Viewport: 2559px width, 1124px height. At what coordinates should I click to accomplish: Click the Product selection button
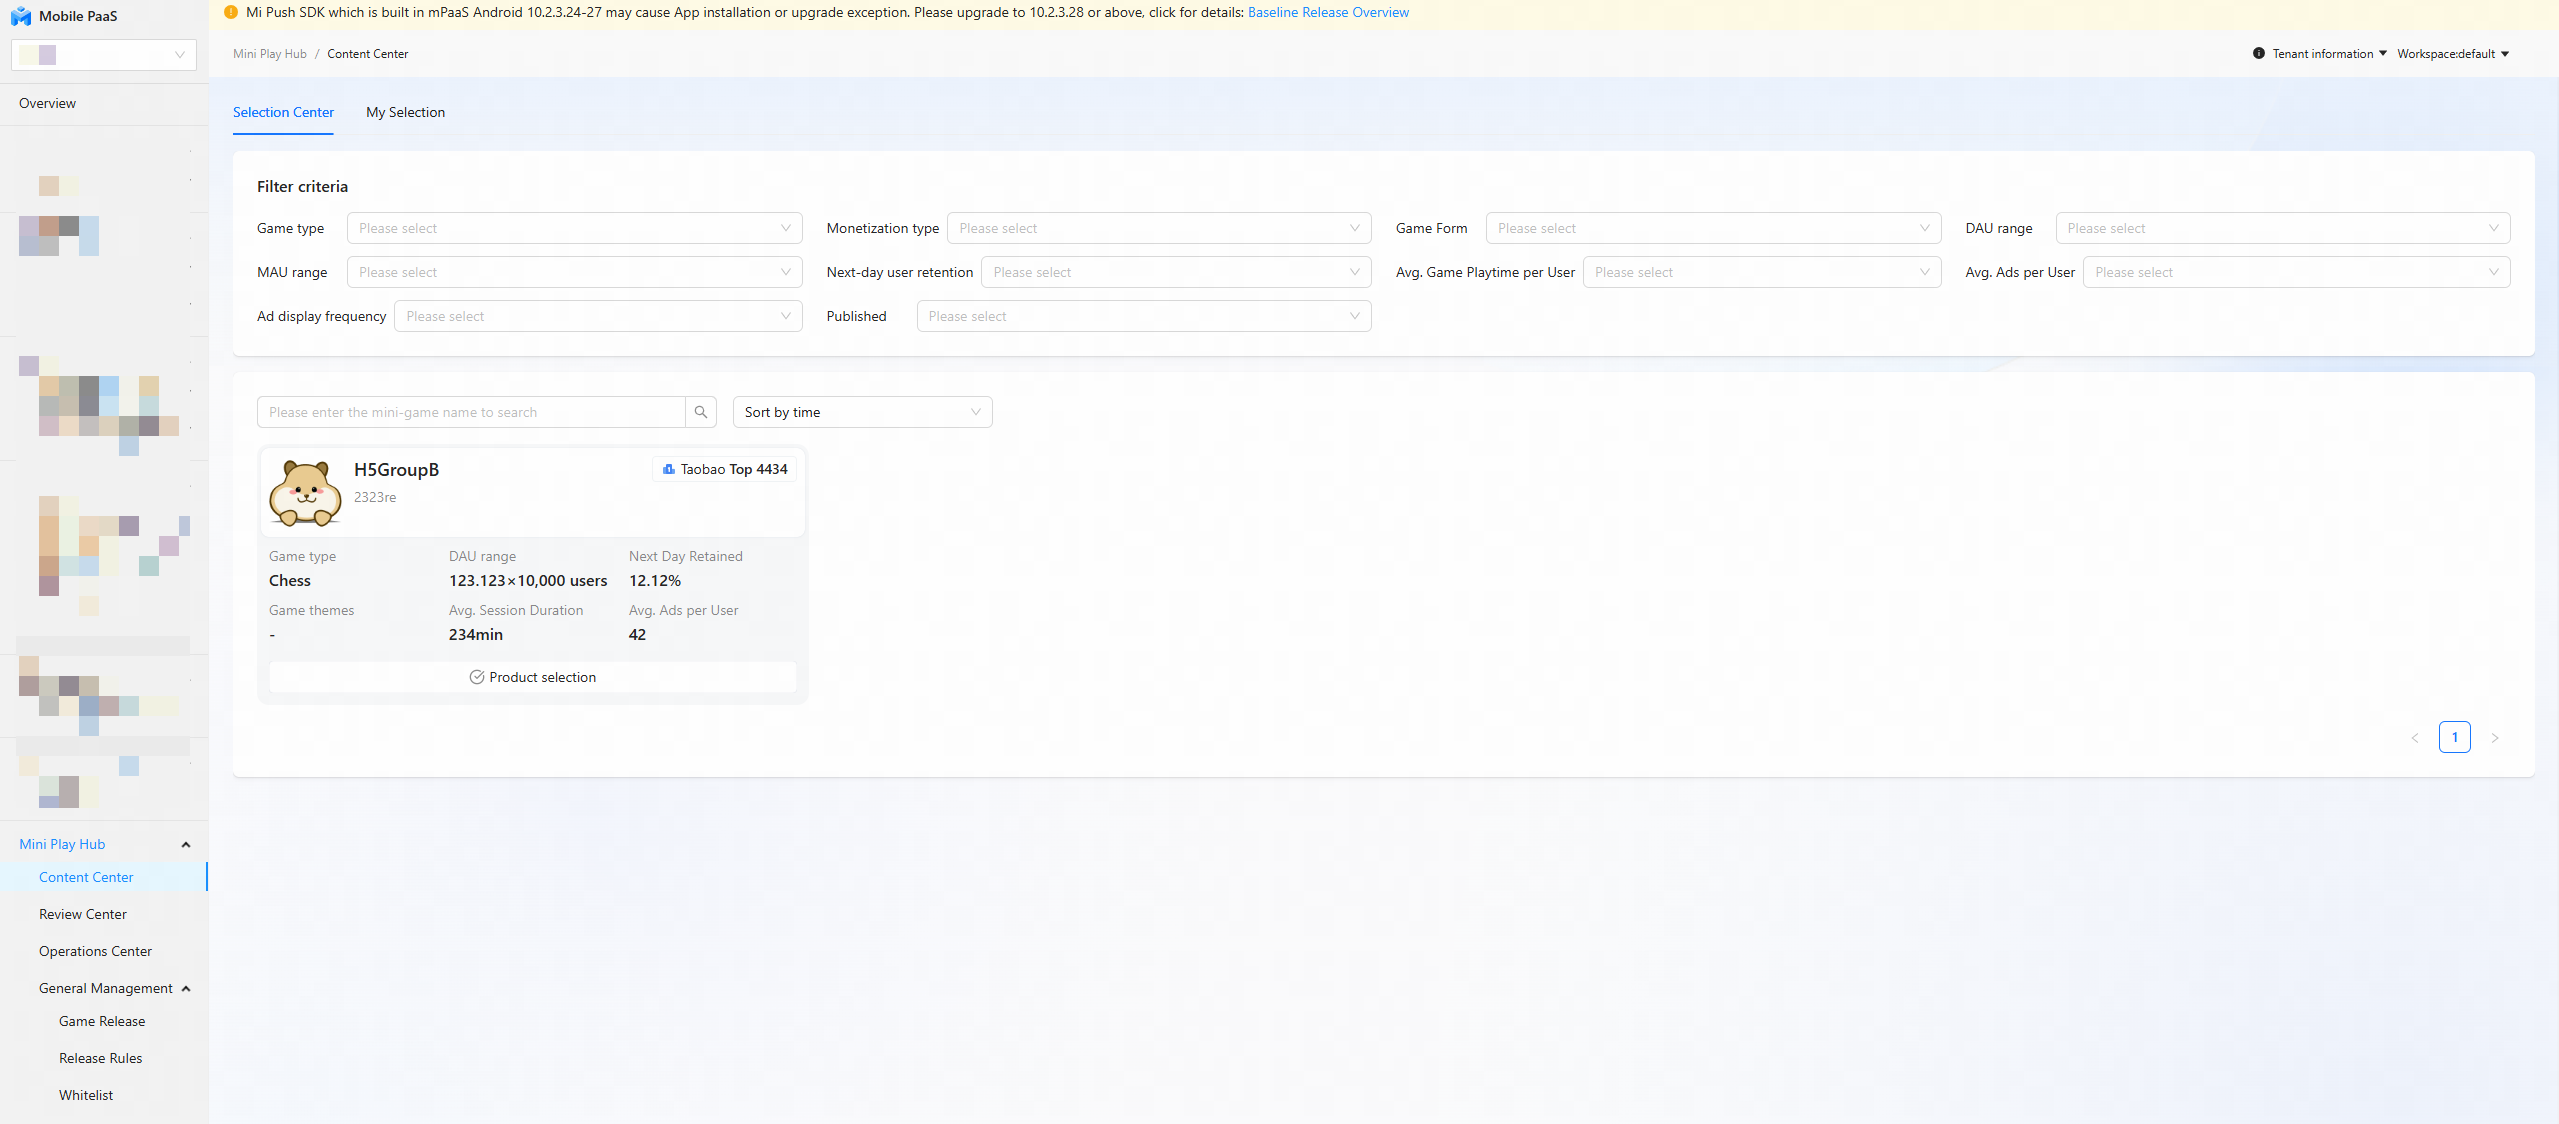533,677
